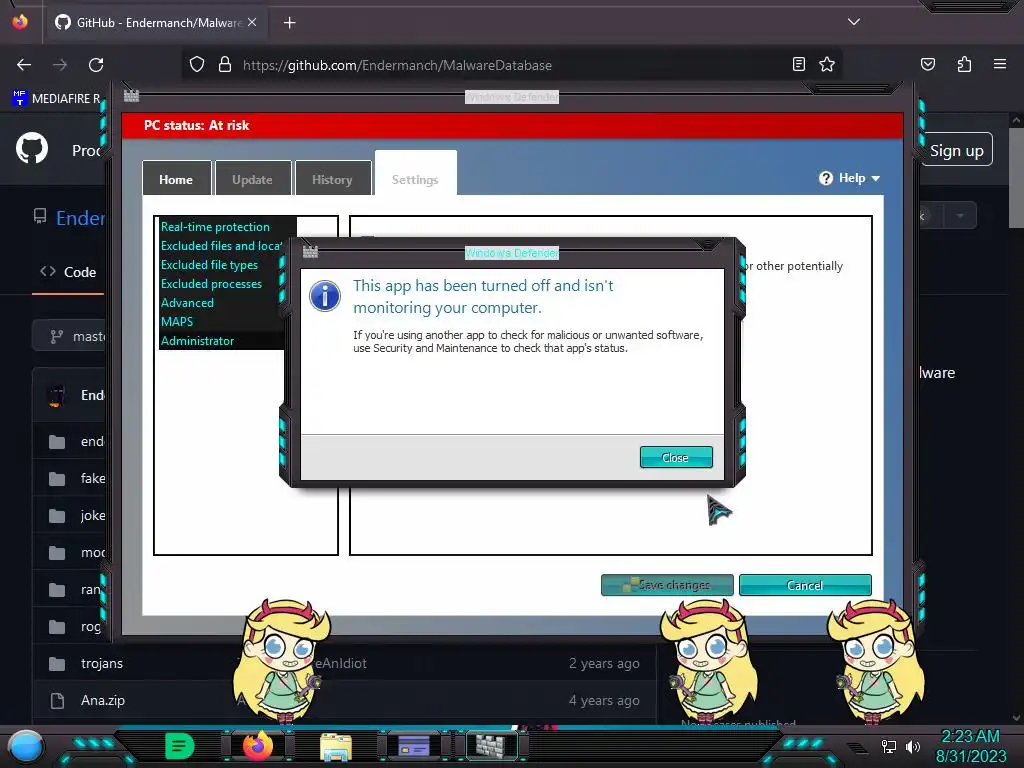Click the site padlock icon
1024x768 pixels.
point(225,64)
